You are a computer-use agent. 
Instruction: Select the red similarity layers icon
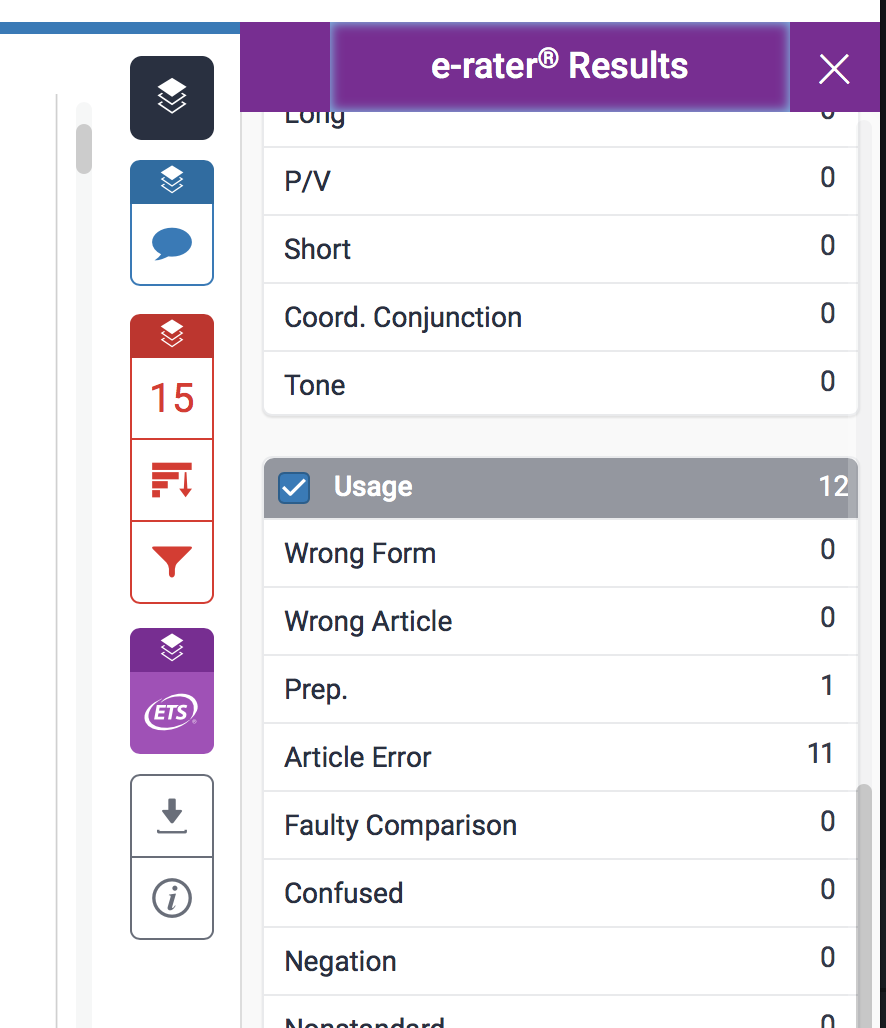coord(172,335)
